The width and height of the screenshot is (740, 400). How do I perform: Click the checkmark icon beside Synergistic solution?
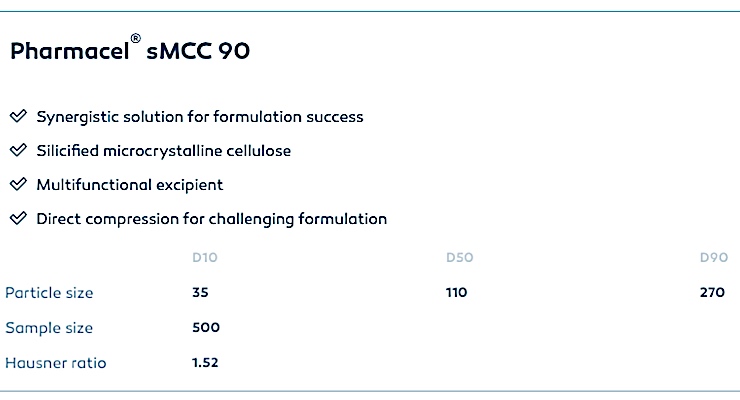(x=17, y=117)
